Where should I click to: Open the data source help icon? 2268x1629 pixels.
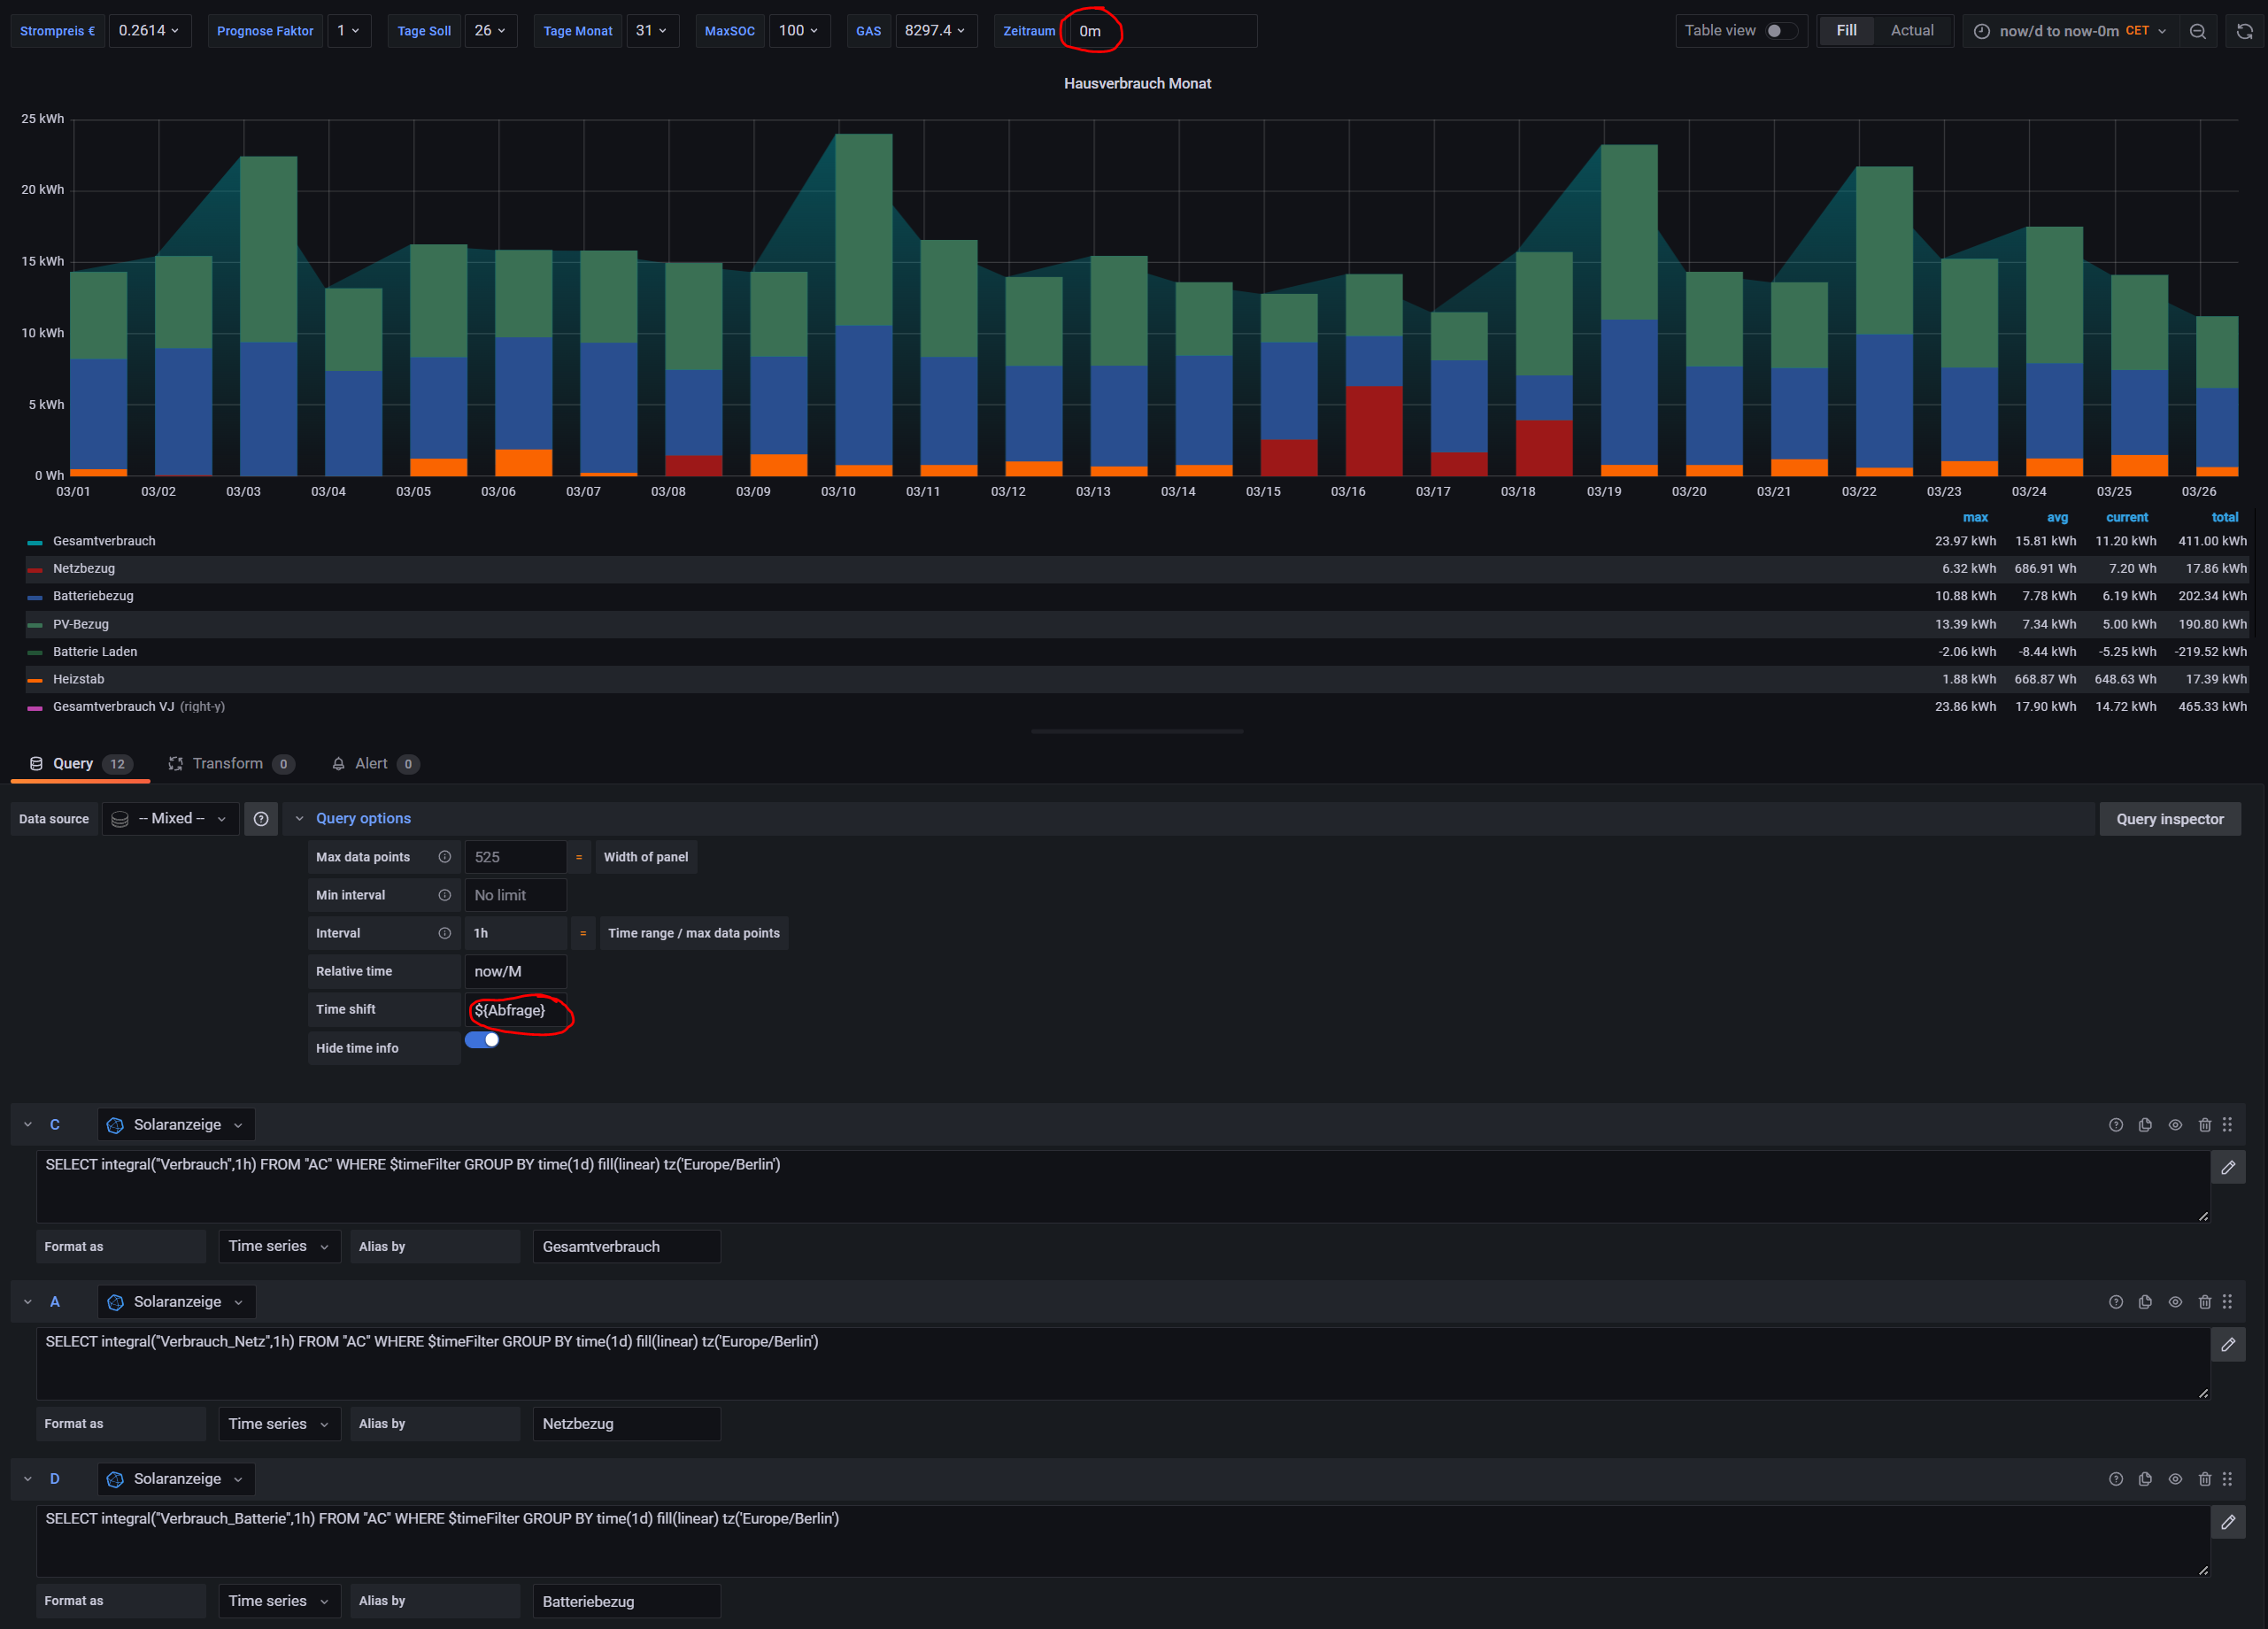click(x=261, y=819)
